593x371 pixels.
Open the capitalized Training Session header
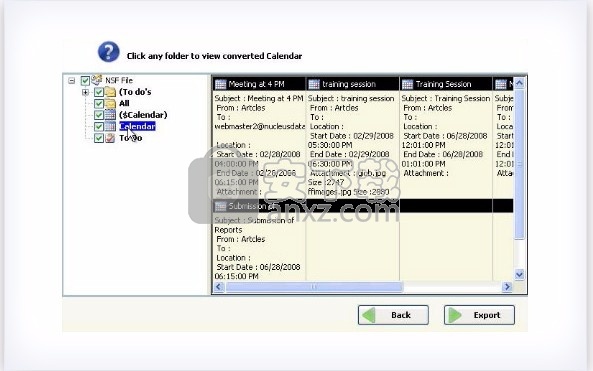(446, 84)
